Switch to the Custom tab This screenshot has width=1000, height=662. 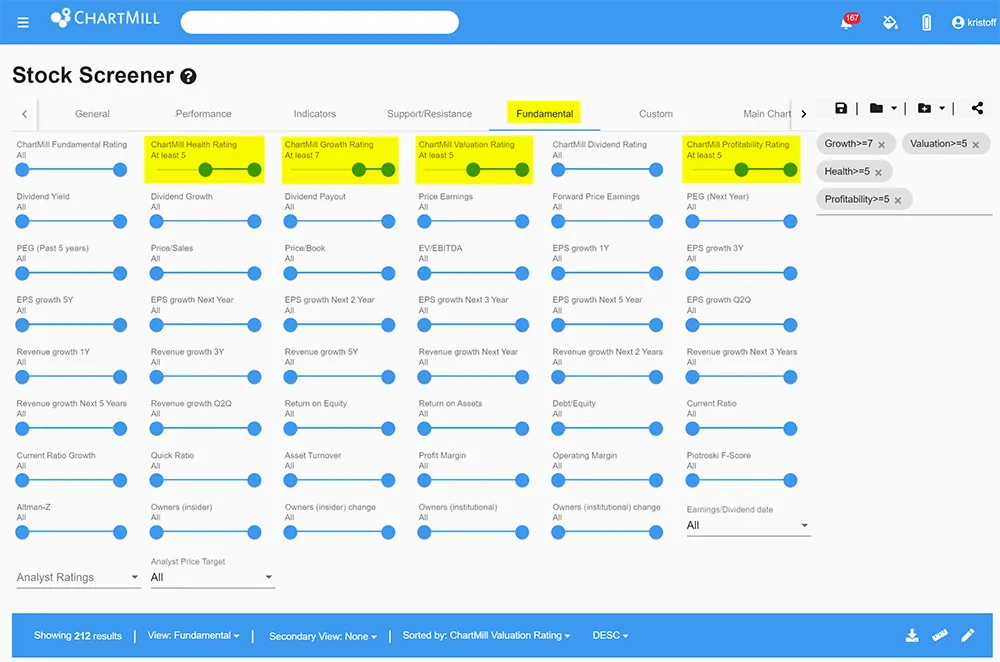coord(656,114)
